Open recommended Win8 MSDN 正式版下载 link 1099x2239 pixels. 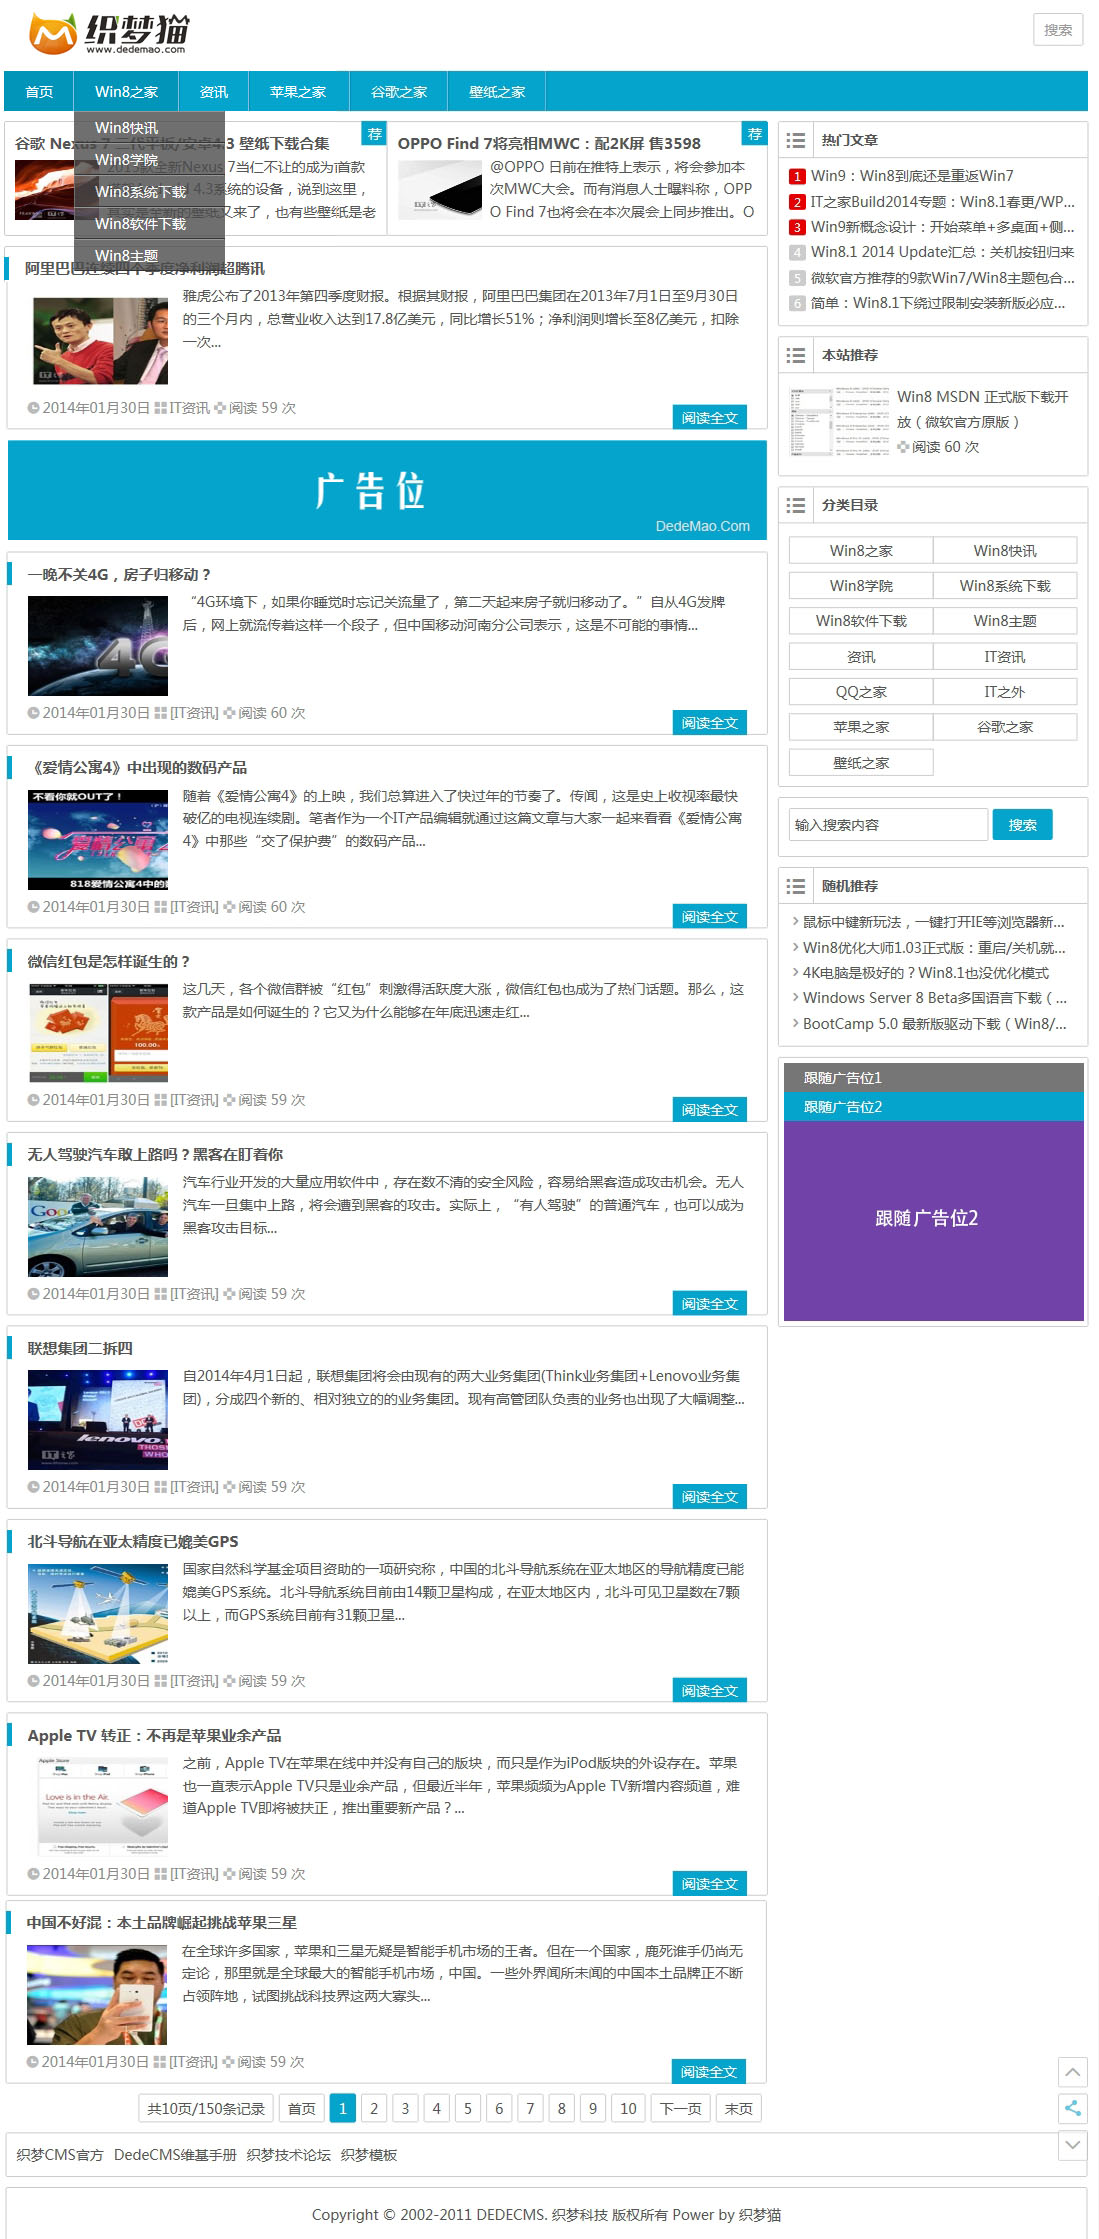click(x=983, y=409)
